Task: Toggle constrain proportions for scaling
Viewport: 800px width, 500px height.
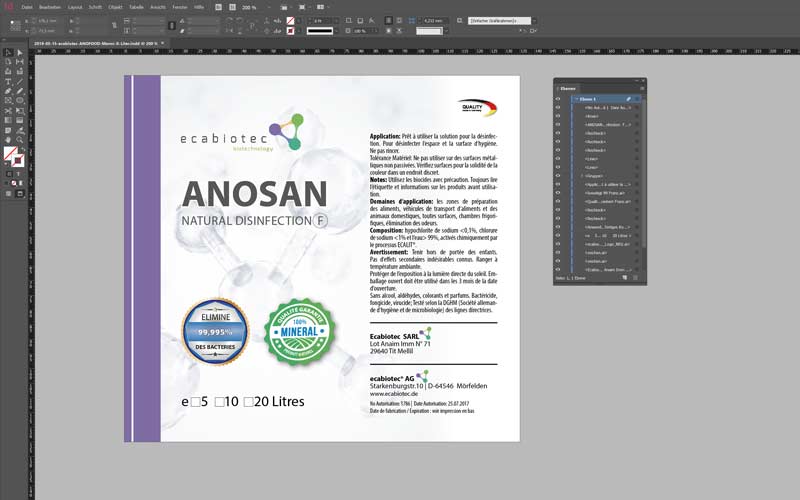Action: pyautogui.click(x=171, y=26)
